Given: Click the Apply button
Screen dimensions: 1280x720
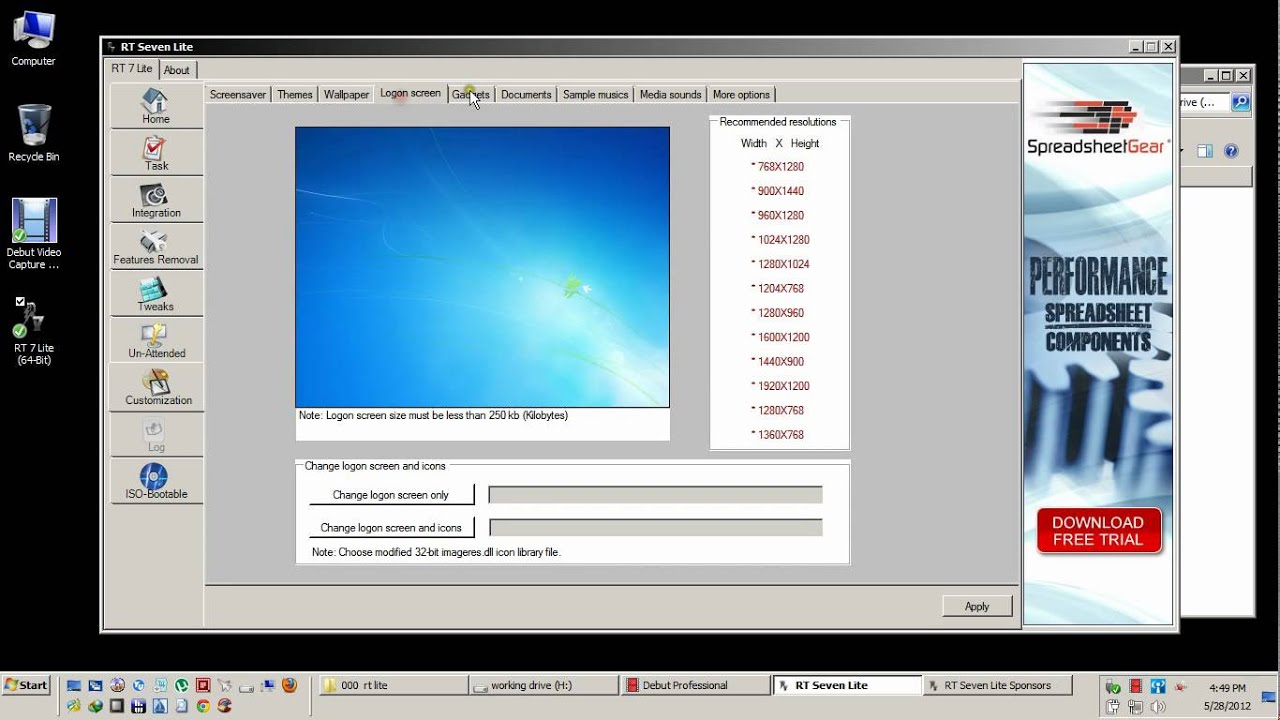Looking at the screenshot, I should point(977,606).
